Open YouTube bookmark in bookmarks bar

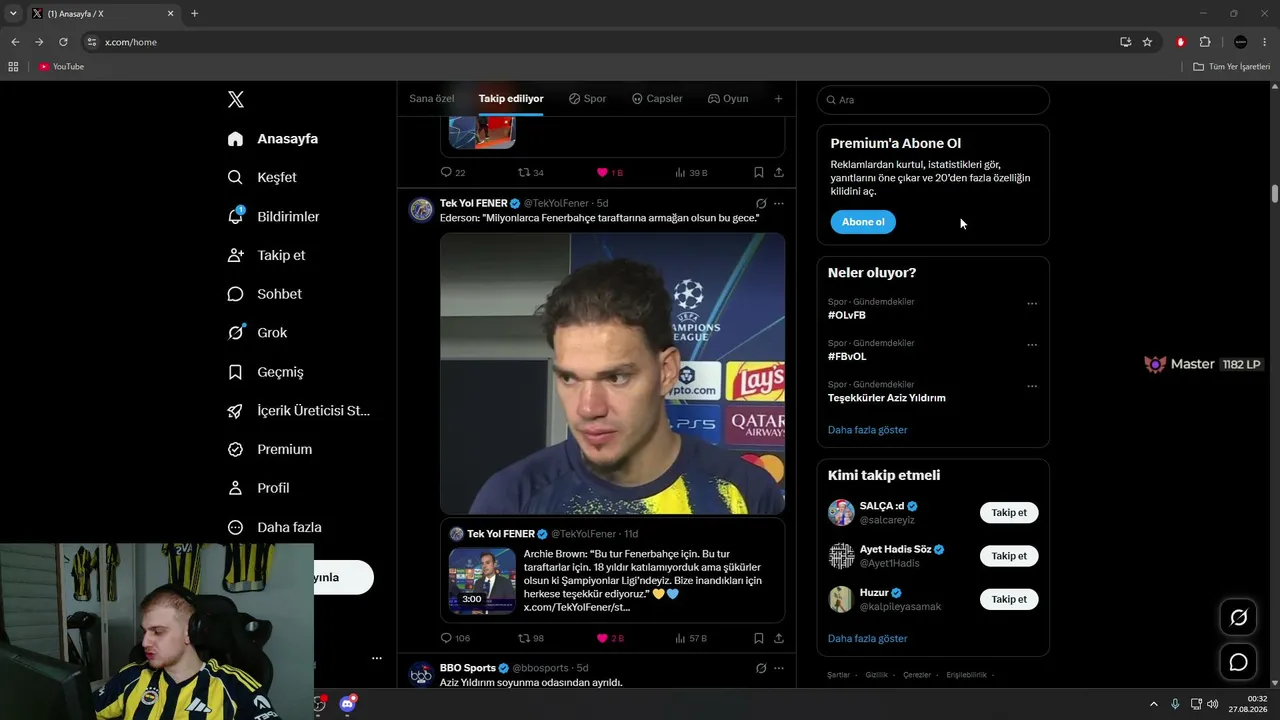coord(61,67)
